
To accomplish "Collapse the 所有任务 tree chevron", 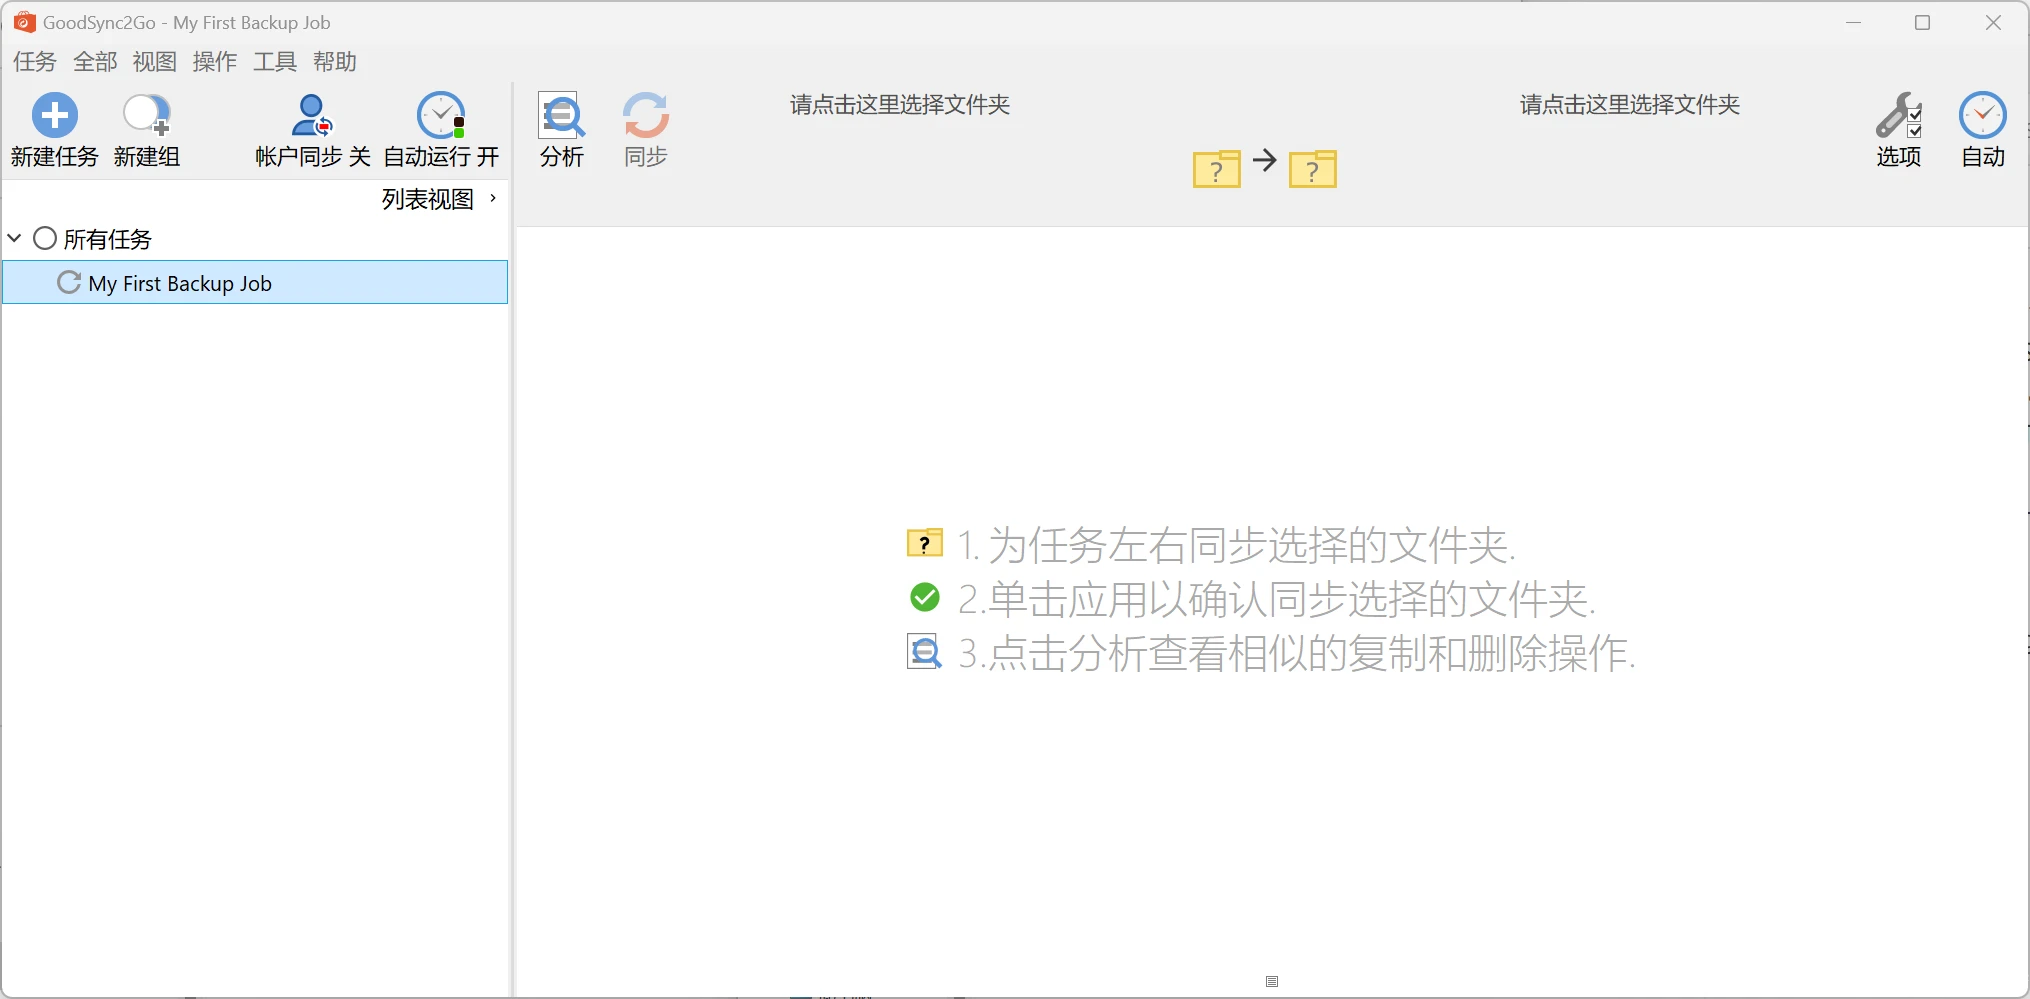I will tap(15, 238).
